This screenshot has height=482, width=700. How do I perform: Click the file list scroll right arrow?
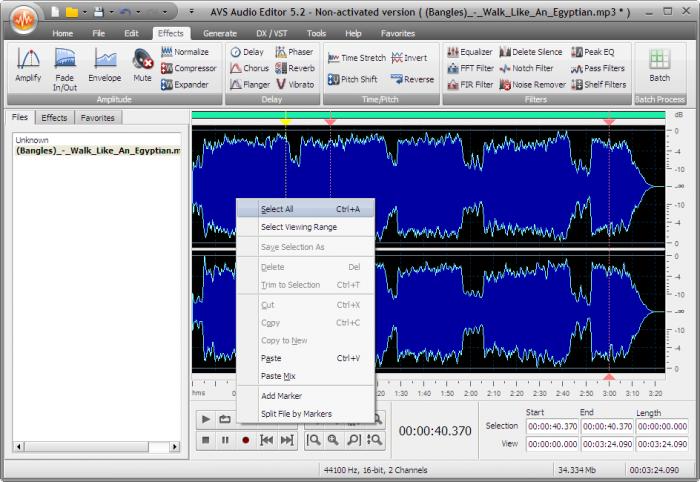click(x=175, y=446)
